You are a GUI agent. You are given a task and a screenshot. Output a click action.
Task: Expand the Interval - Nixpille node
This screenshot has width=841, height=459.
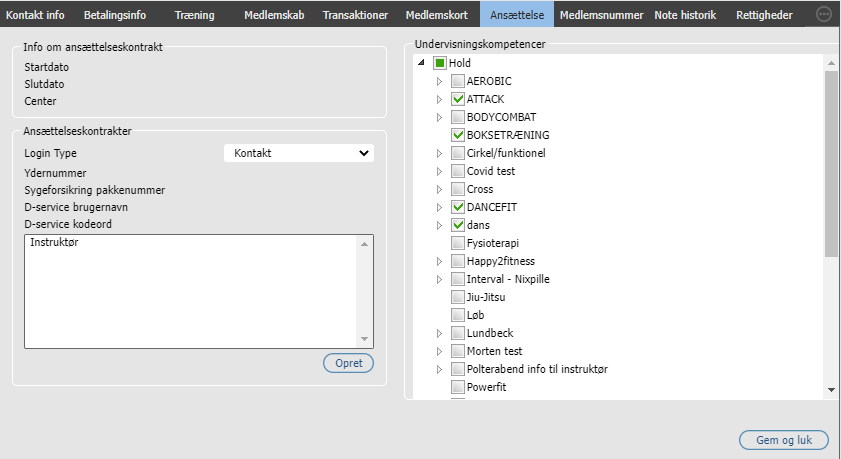click(439, 279)
